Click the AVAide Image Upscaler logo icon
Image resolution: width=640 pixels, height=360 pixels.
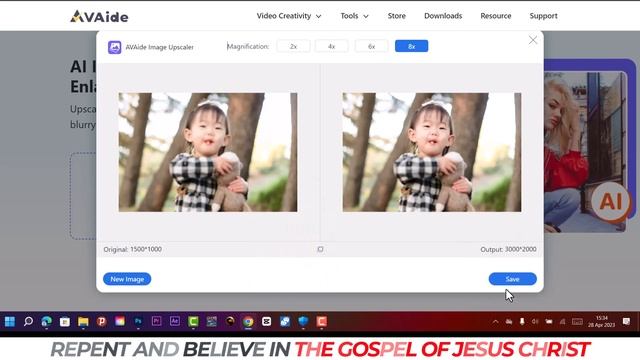click(114, 47)
